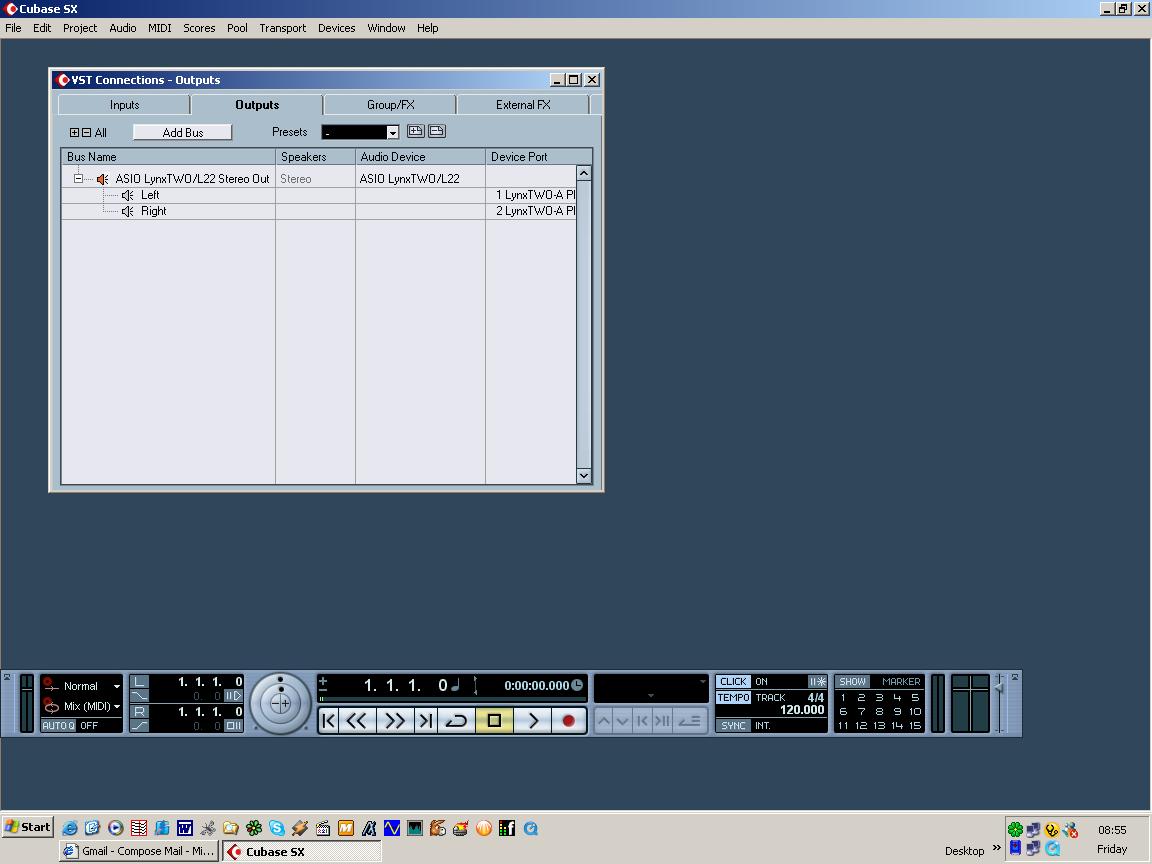This screenshot has width=1152, height=864.
Task: Click tempo value 120.000
Action: tap(802, 710)
